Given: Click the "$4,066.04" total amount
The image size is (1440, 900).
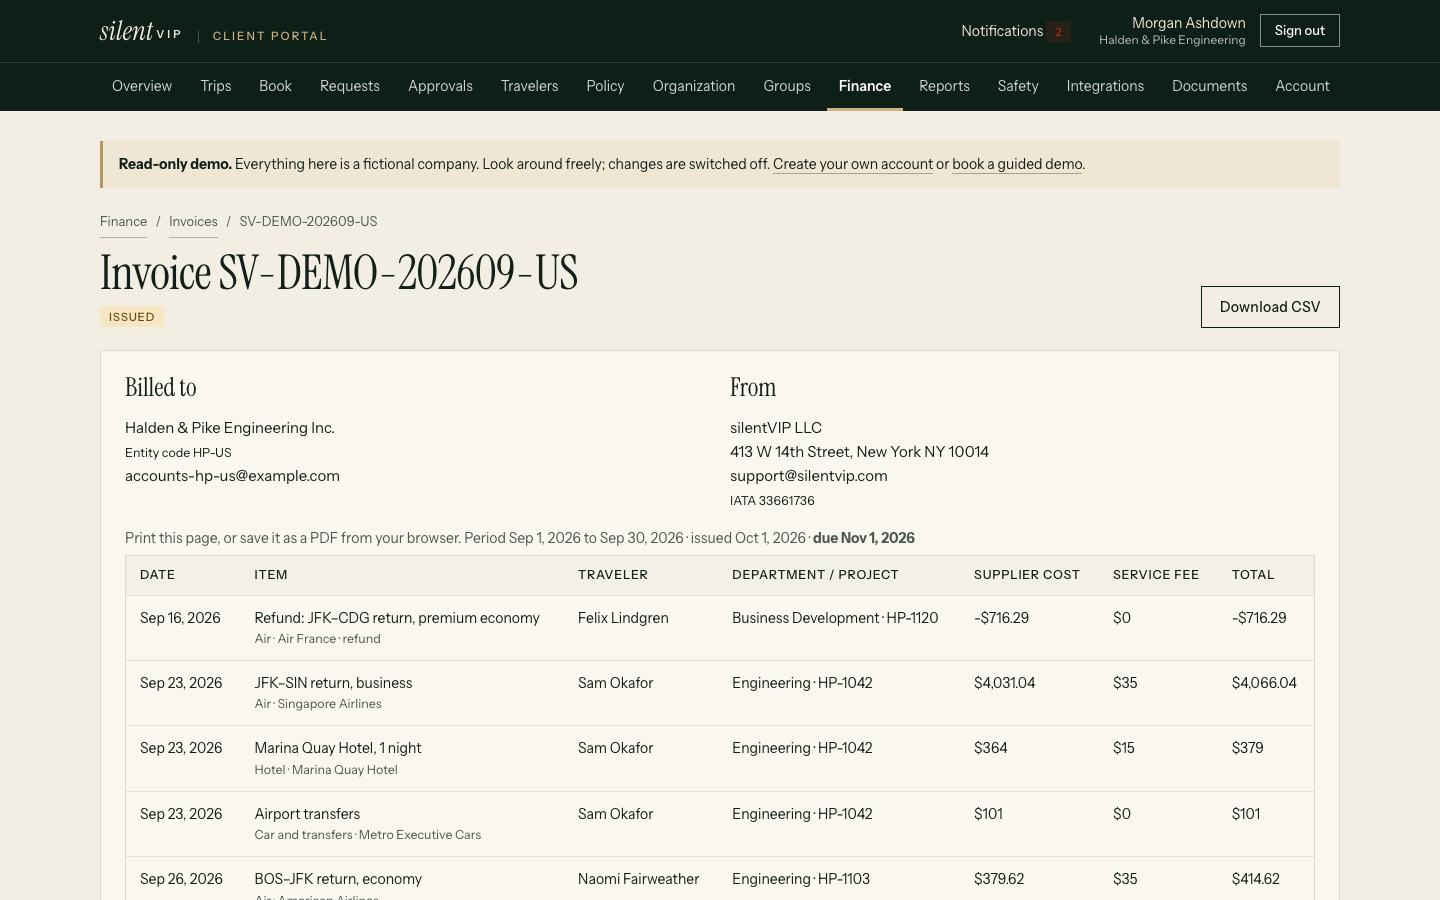Looking at the screenshot, I should coord(1264,683).
